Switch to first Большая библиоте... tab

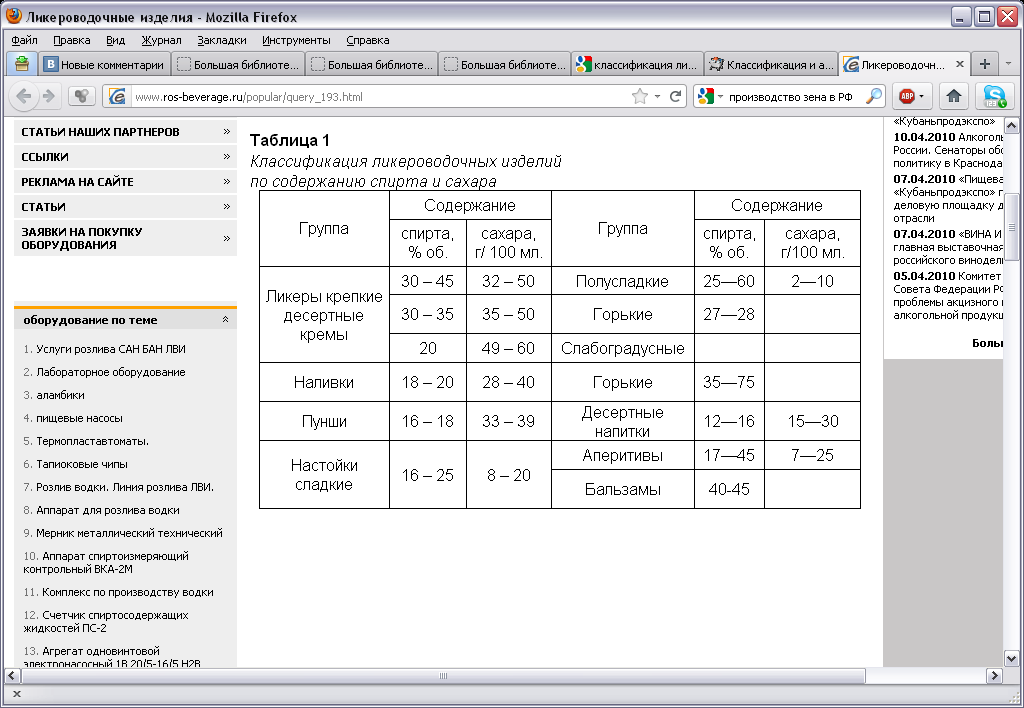pos(238,64)
